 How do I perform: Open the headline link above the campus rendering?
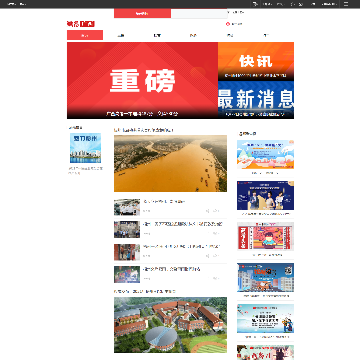tap(145, 291)
